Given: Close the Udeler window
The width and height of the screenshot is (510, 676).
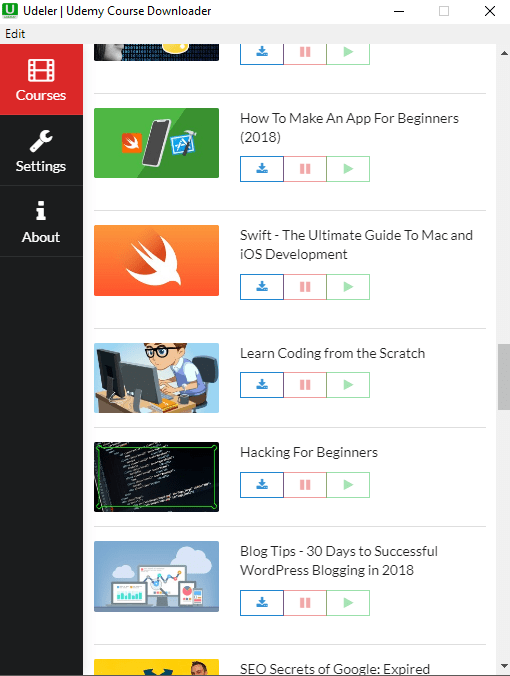Looking at the screenshot, I should tap(490, 11).
